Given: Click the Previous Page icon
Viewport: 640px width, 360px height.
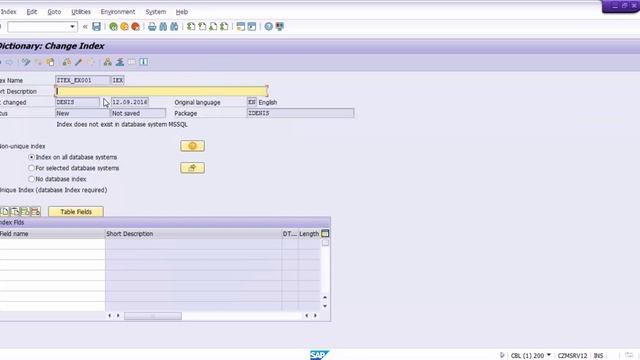Looking at the screenshot, I should [x=202, y=27].
